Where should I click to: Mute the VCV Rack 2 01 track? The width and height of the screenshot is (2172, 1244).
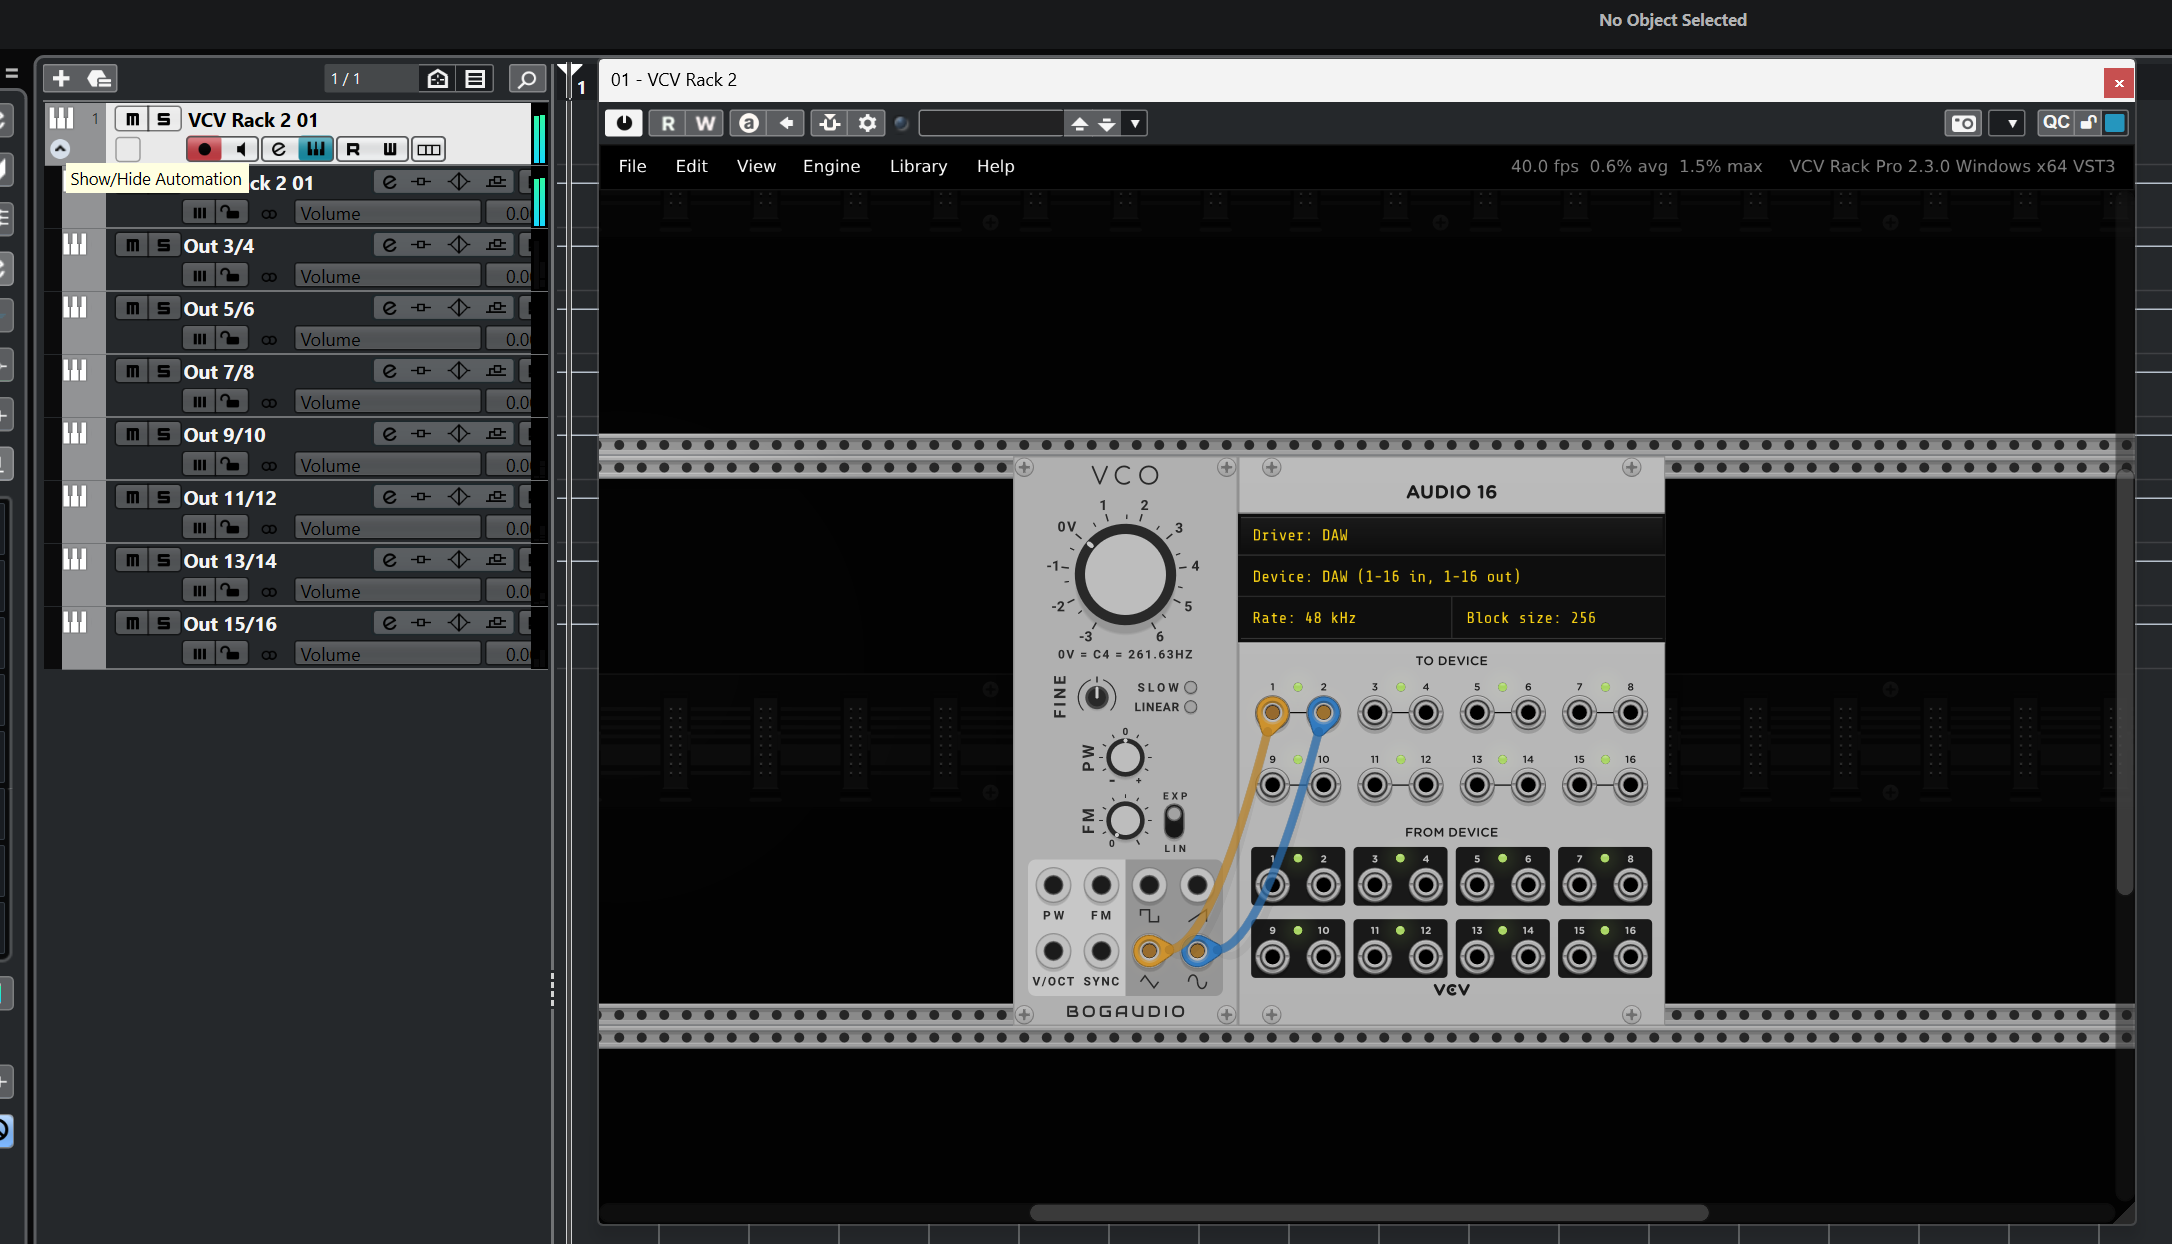[132, 119]
